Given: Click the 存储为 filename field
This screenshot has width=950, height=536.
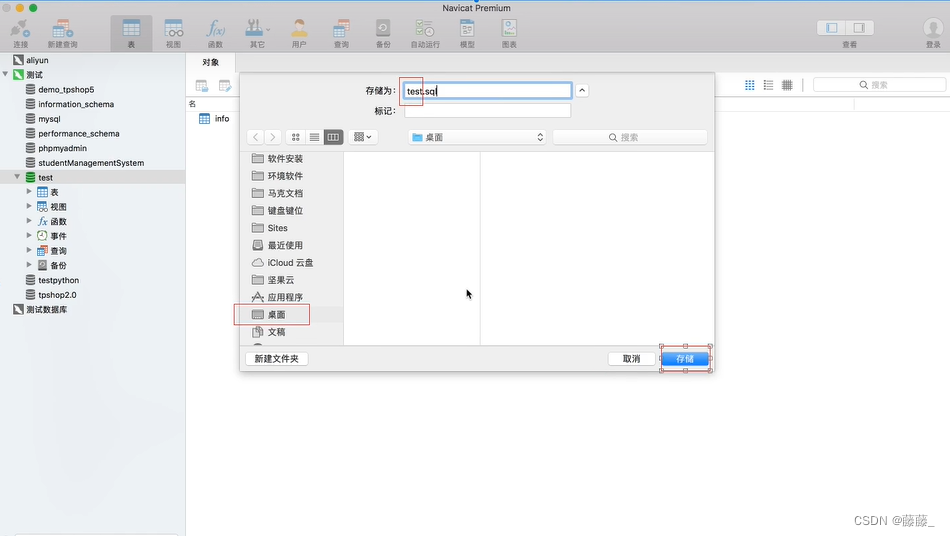Looking at the screenshot, I should pos(488,91).
